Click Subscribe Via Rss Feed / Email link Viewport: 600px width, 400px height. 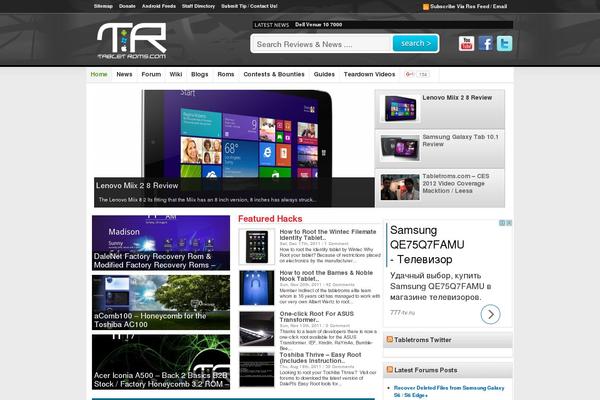pyautogui.click(x=468, y=7)
